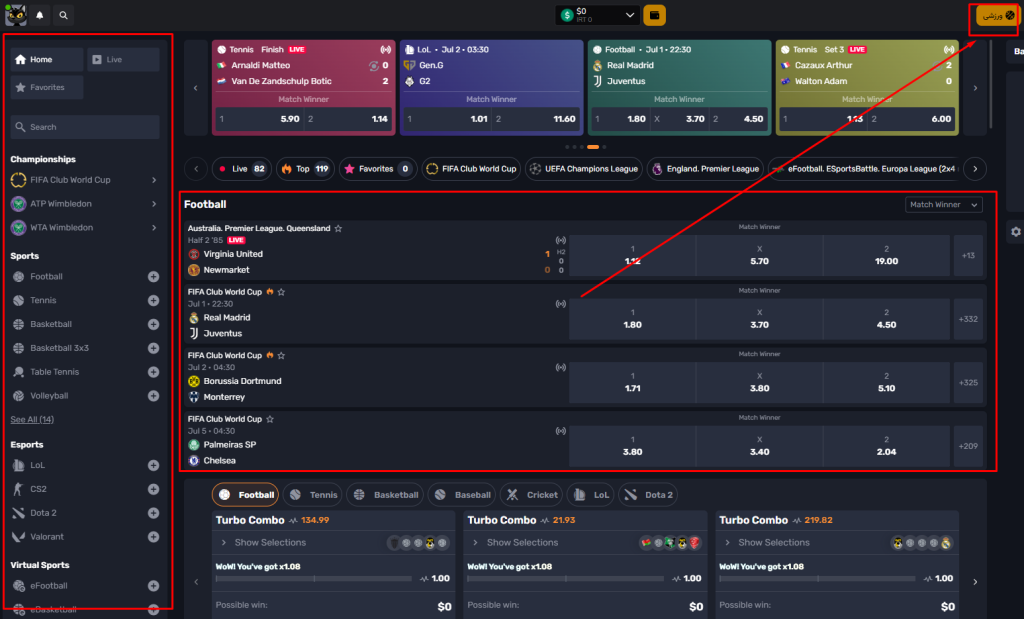This screenshot has height=619, width=1024.
Task: Click the Dota 2 icon under Esports
Action: pyautogui.click(x=18, y=513)
